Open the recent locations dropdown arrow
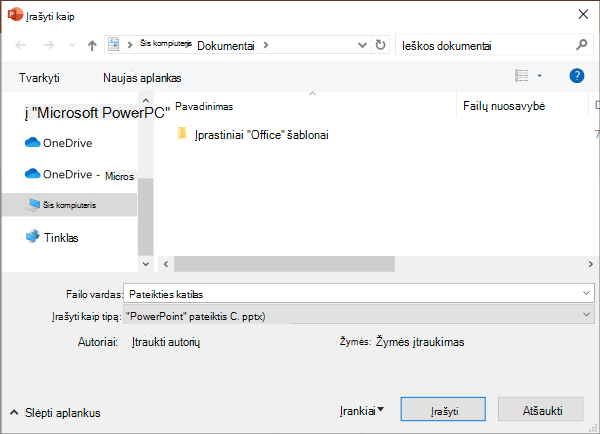This screenshot has width=600, height=434. point(72,45)
